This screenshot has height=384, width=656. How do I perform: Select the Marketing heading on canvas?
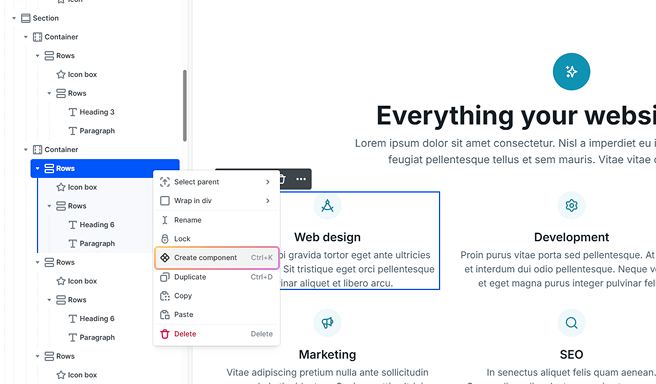(x=327, y=354)
